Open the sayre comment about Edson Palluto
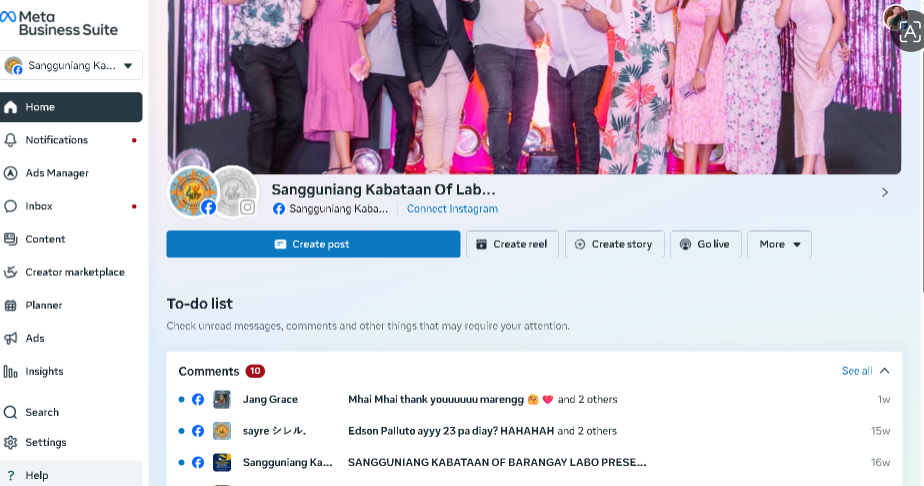Viewport: 924px width, 486px height. [534, 431]
